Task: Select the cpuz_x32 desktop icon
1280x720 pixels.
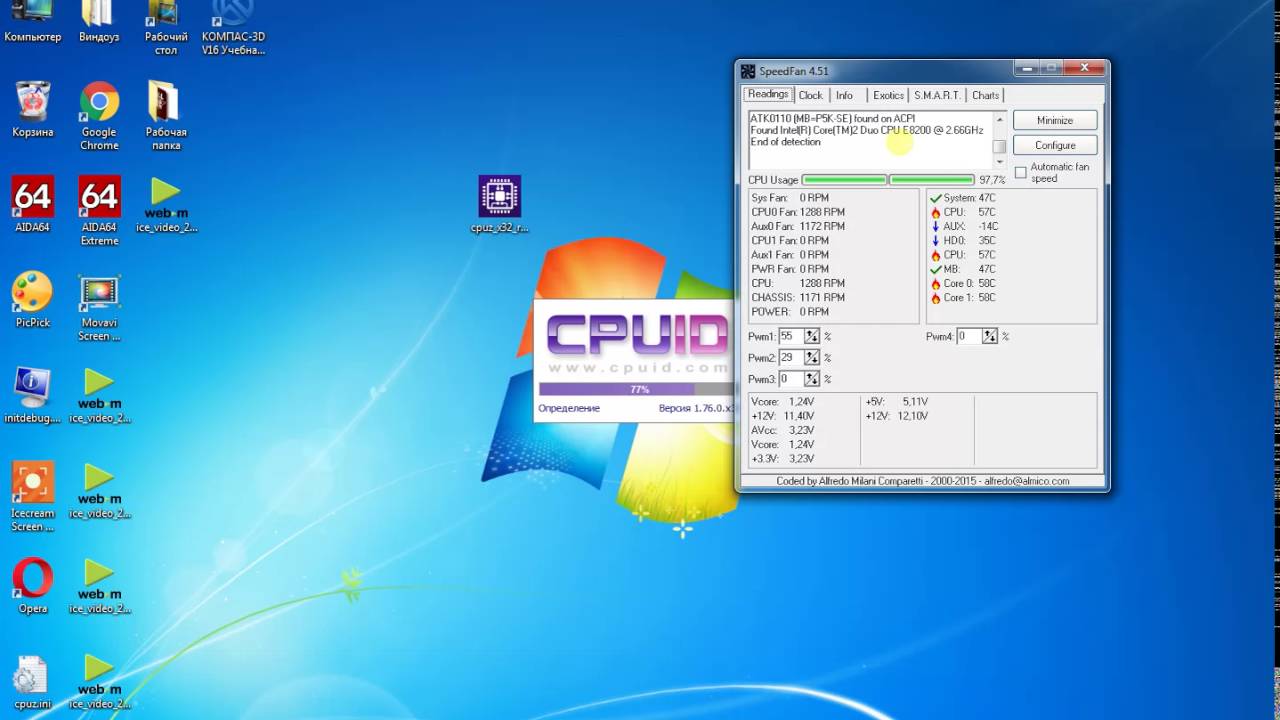Action: (499, 205)
